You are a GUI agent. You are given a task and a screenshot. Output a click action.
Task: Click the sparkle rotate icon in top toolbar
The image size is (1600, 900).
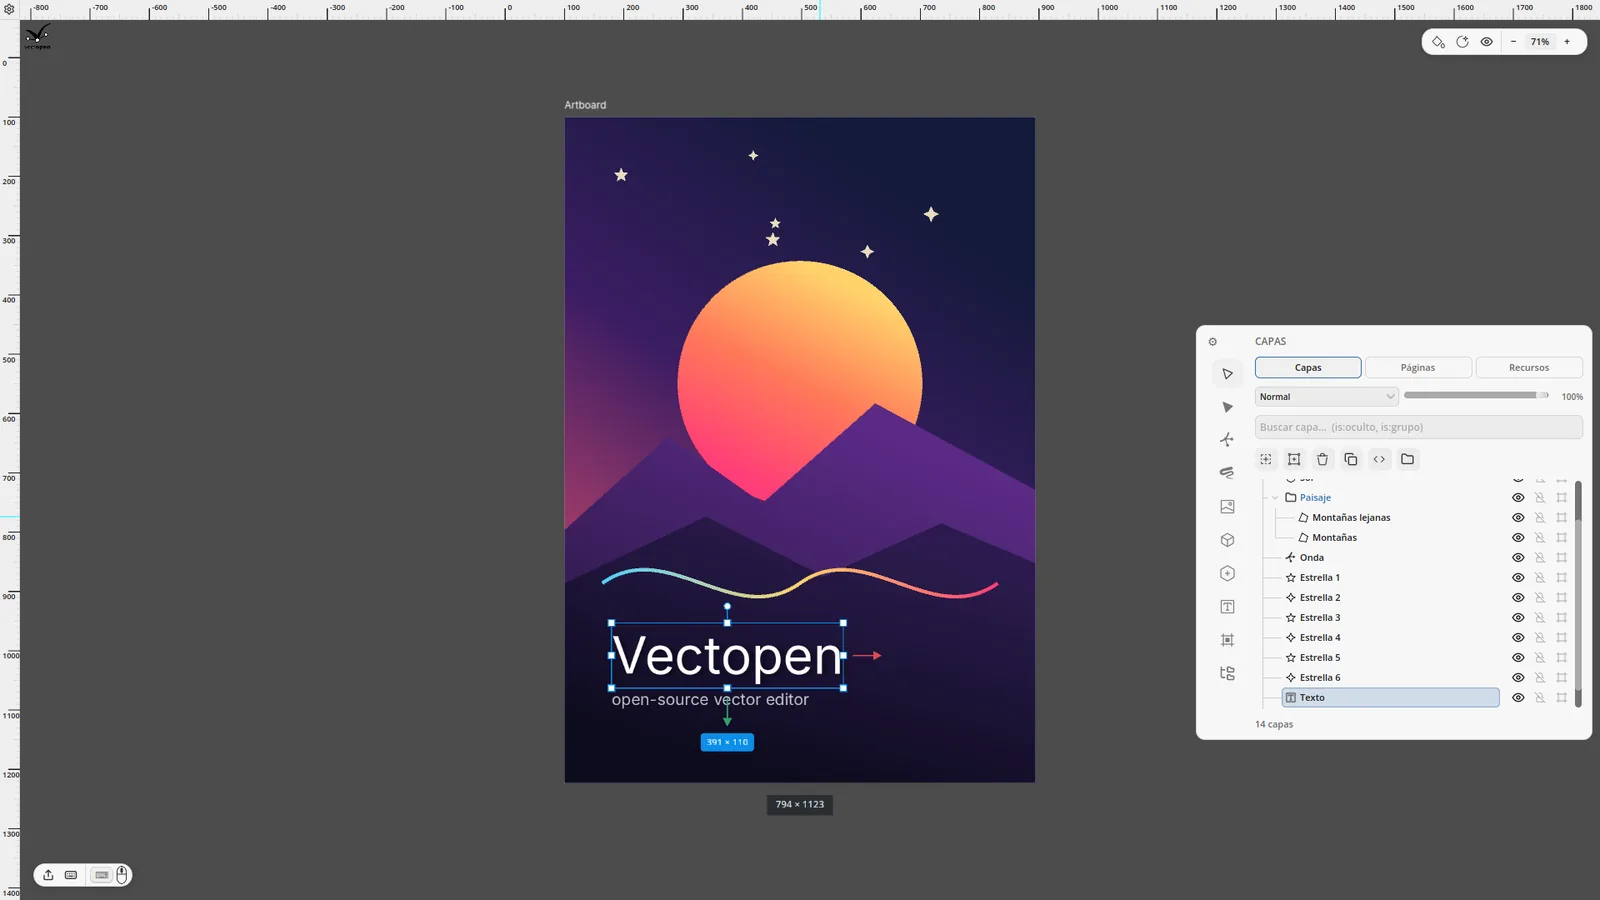pyautogui.click(x=1462, y=42)
